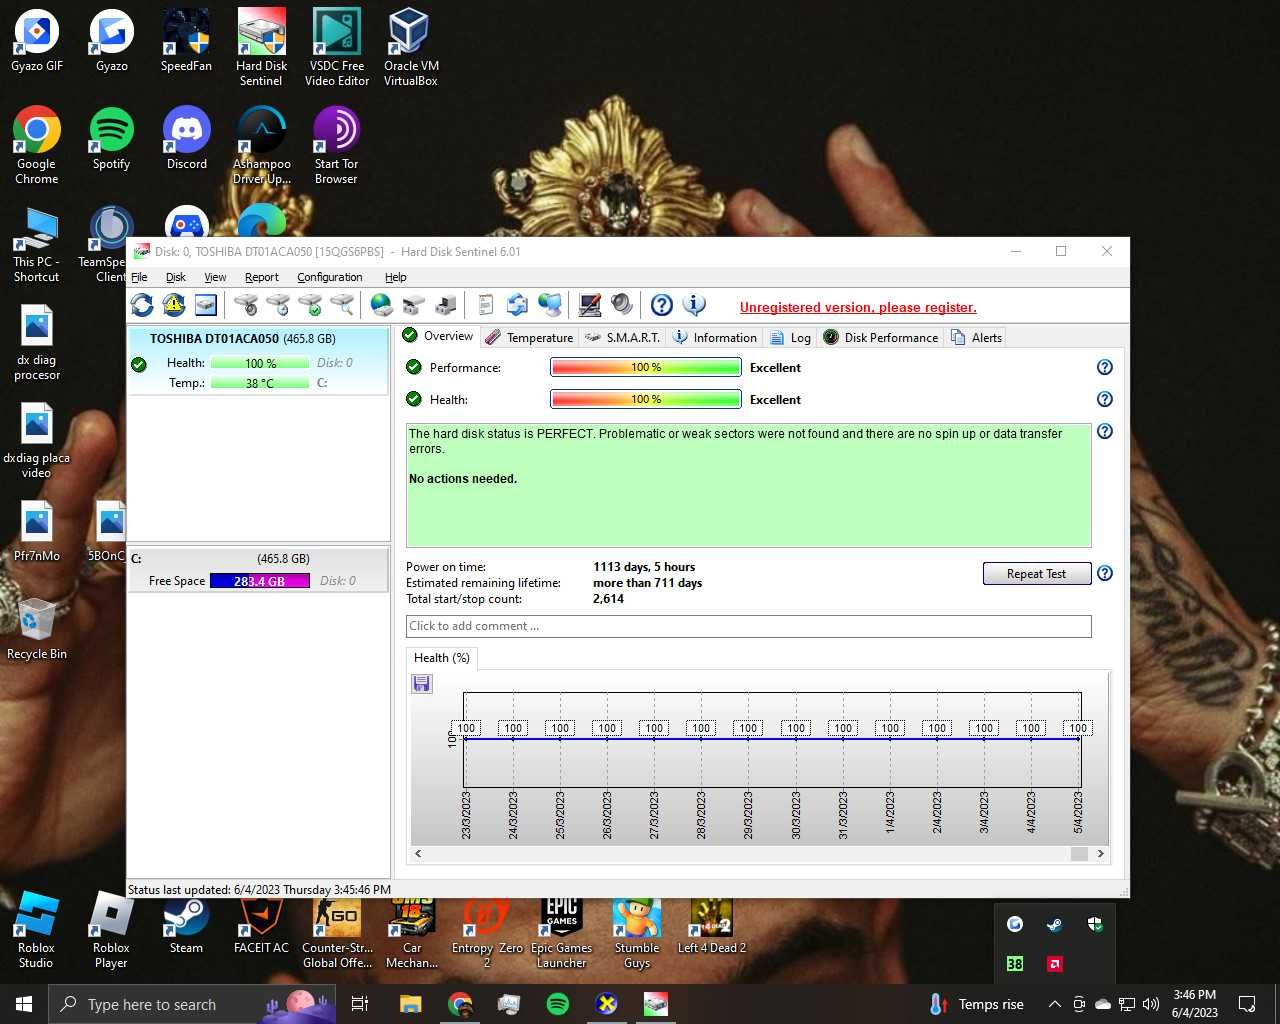Screen dimensions: 1280x1024
Task: Click green 38 temperature tray icon
Action: 1015,964
